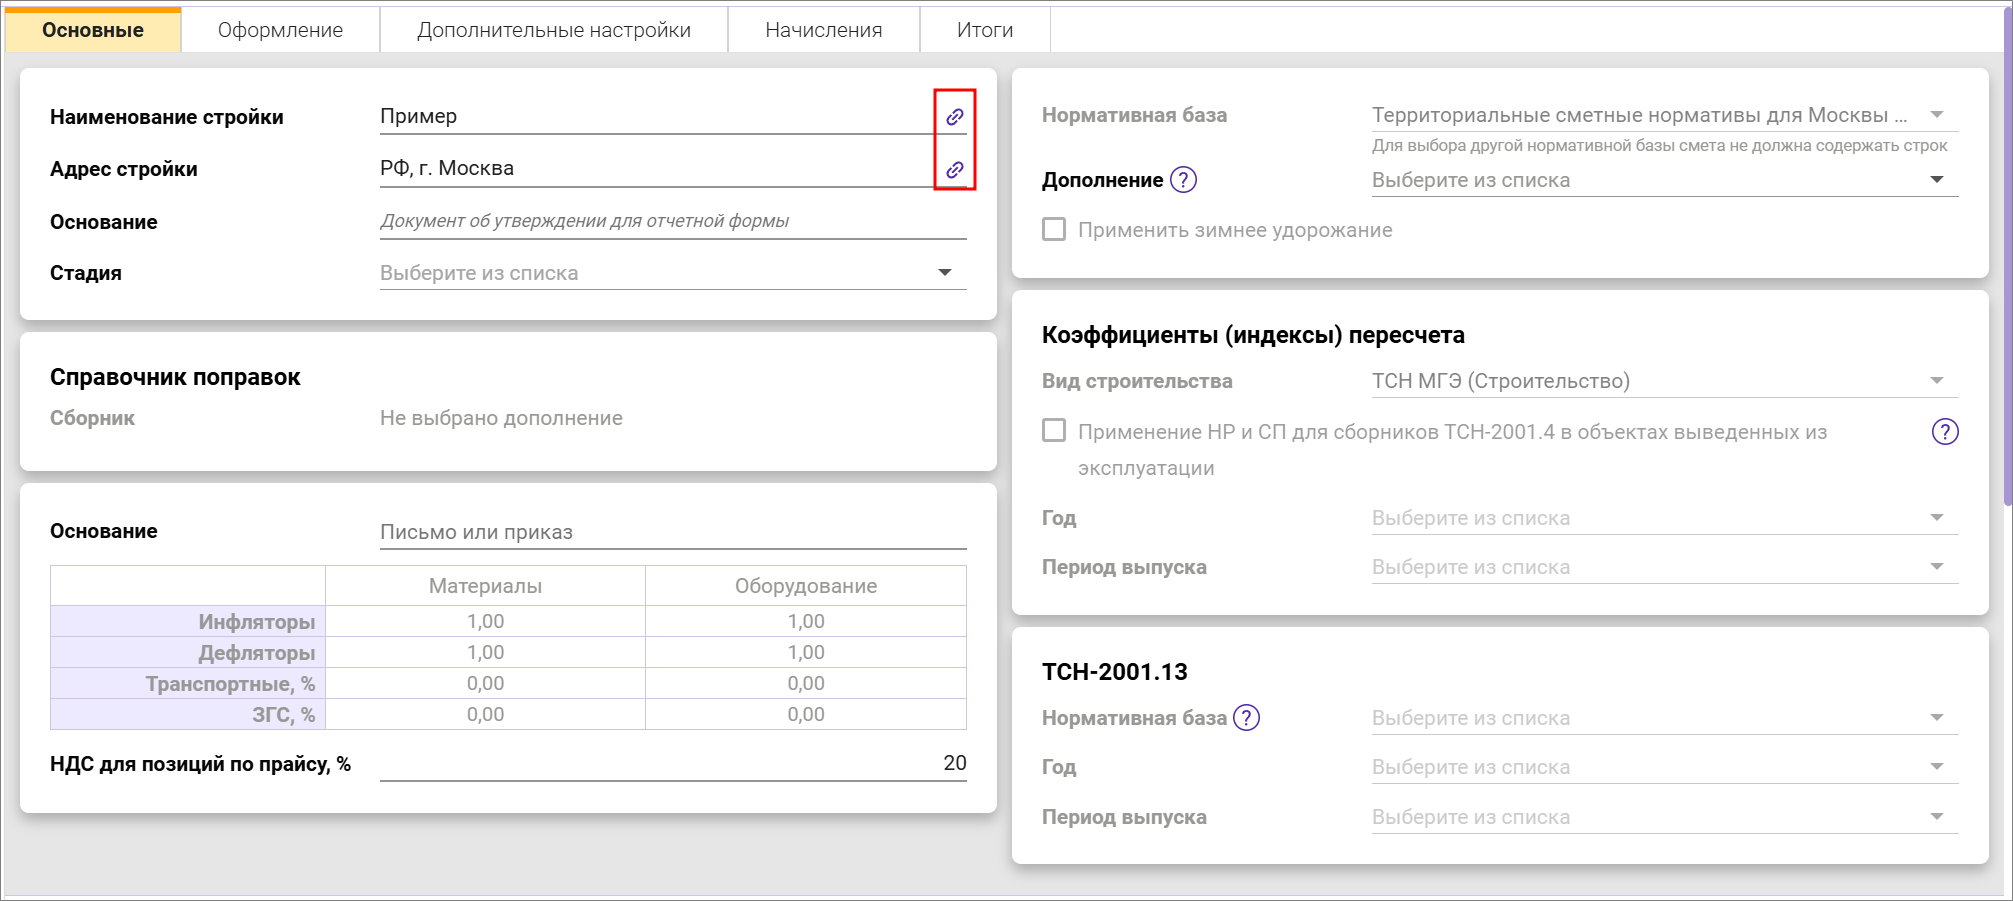Click help icon for Применение НР и СП
Image resolution: width=2013 pixels, height=901 pixels.
point(1944,432)
